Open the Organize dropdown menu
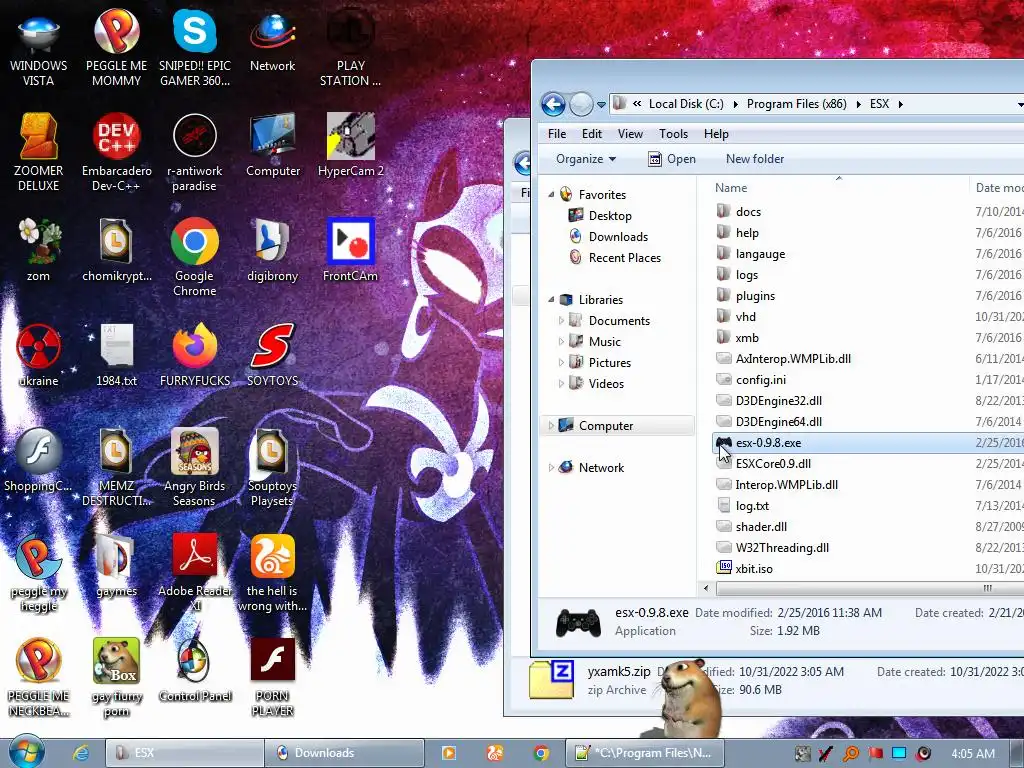The height and width of the screenshot is (768, 1024). pos(586,159)
